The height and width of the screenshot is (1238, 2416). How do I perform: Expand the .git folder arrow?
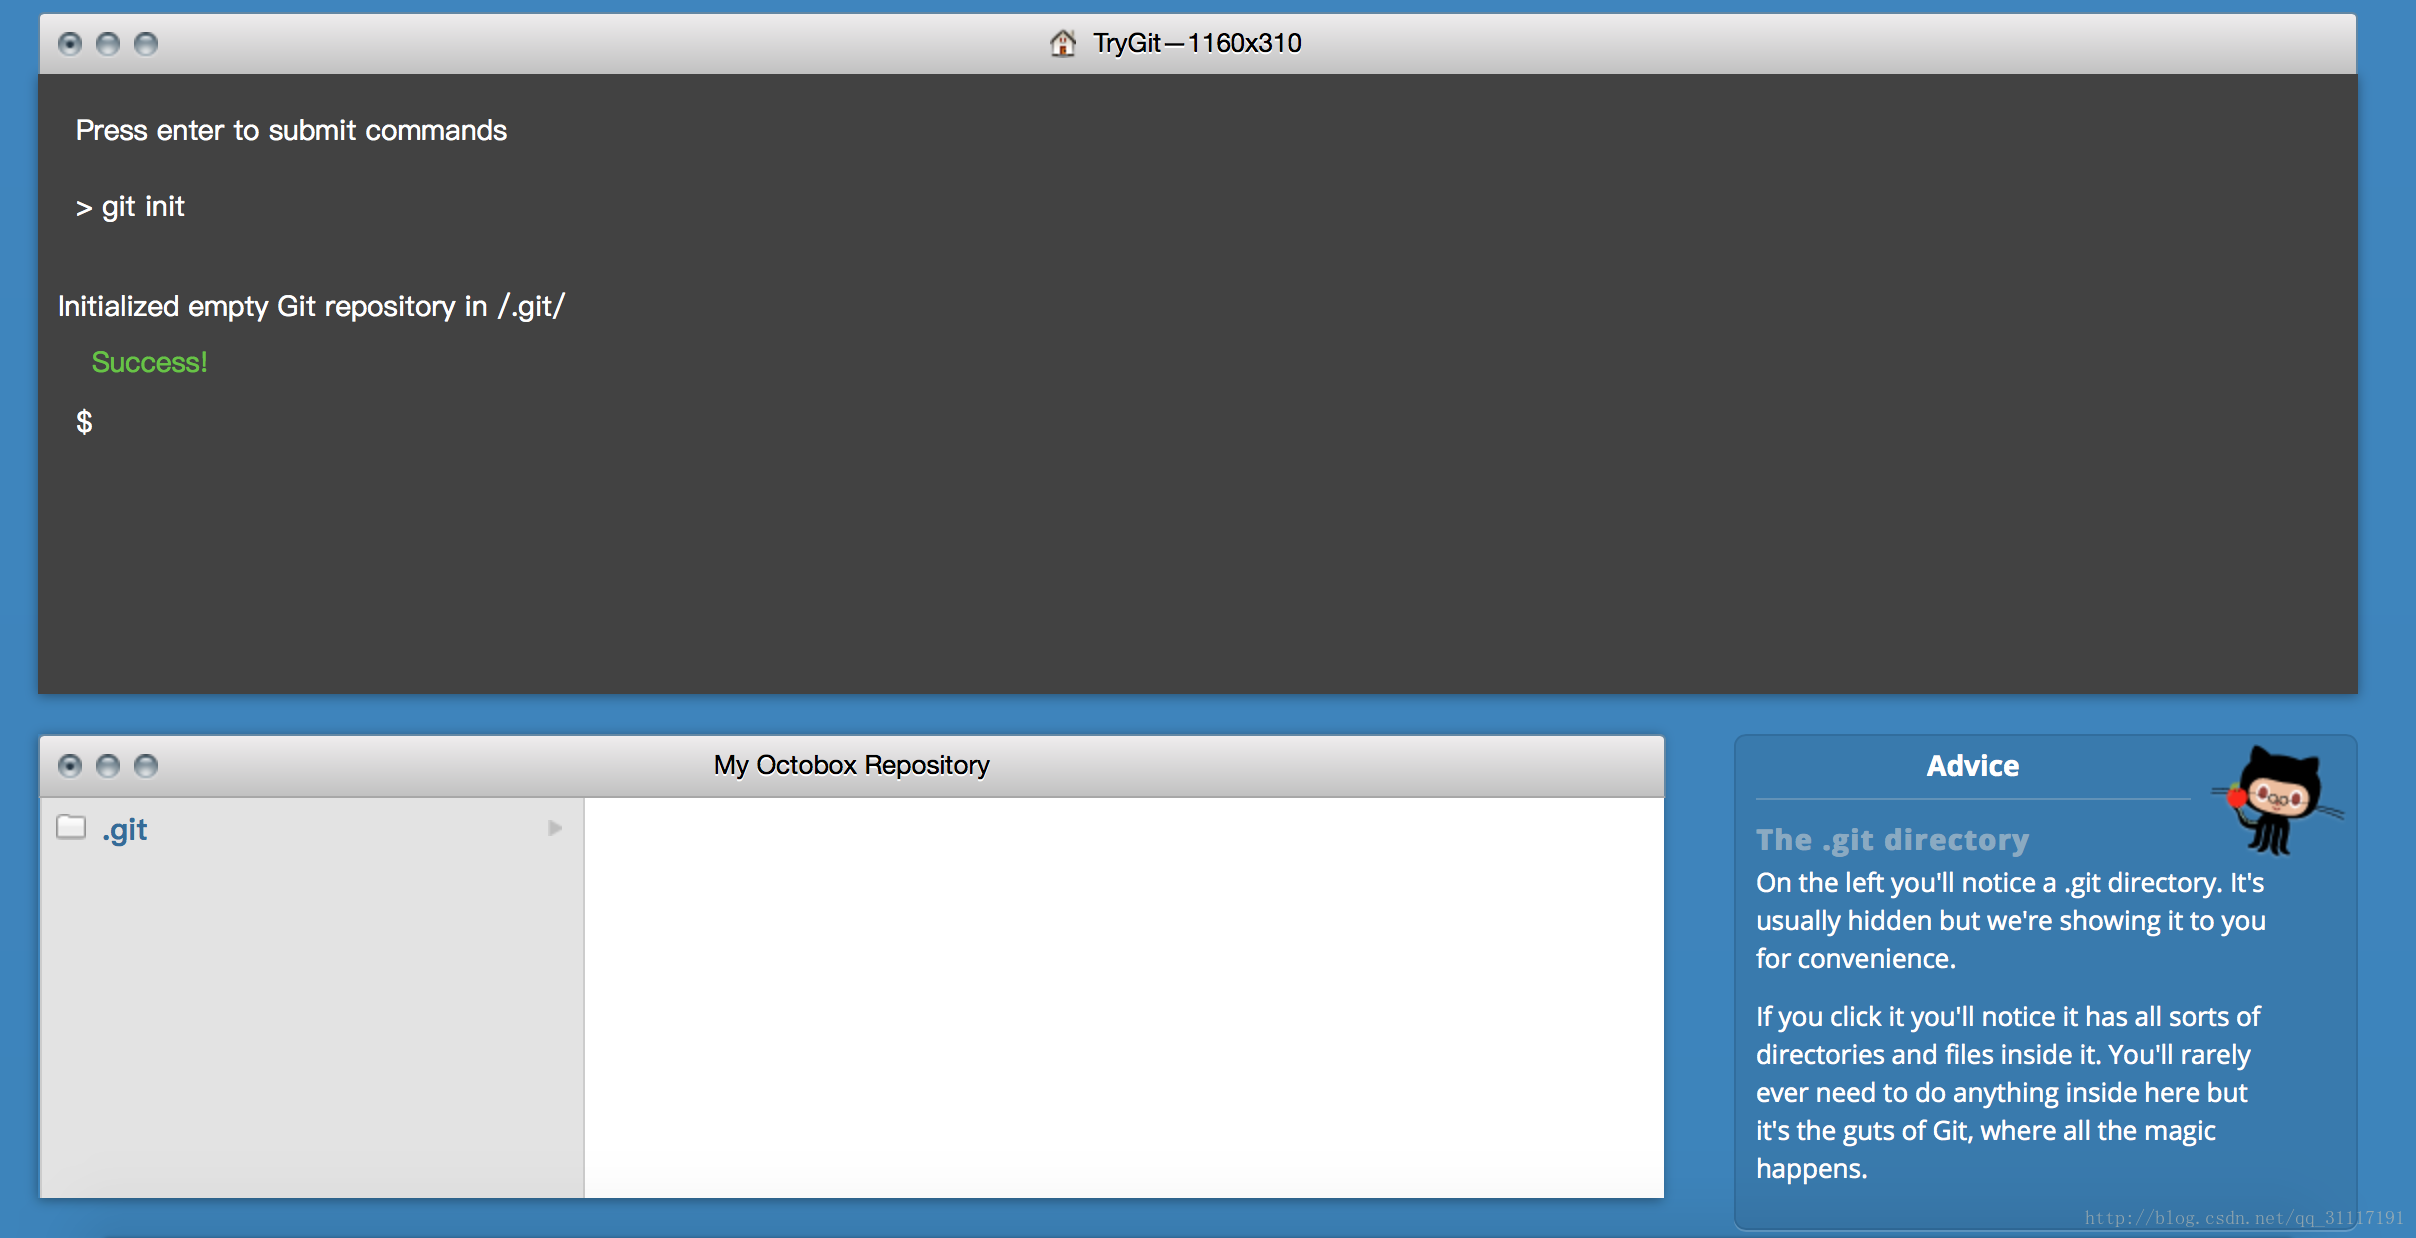(555, 828)
